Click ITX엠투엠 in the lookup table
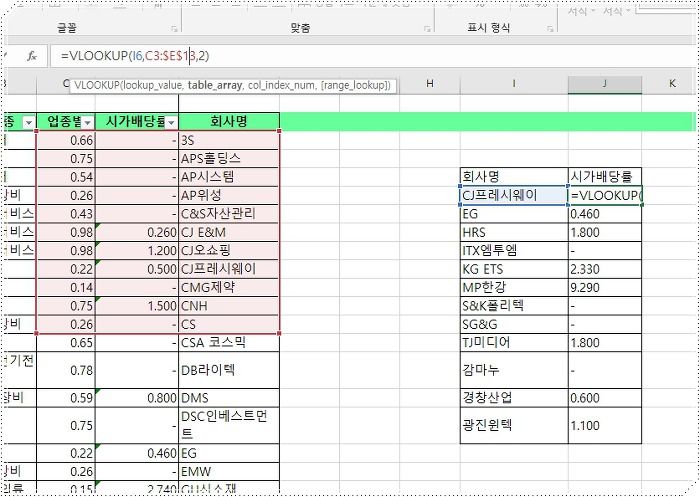700x497 pixels. (x=514, y=251)
